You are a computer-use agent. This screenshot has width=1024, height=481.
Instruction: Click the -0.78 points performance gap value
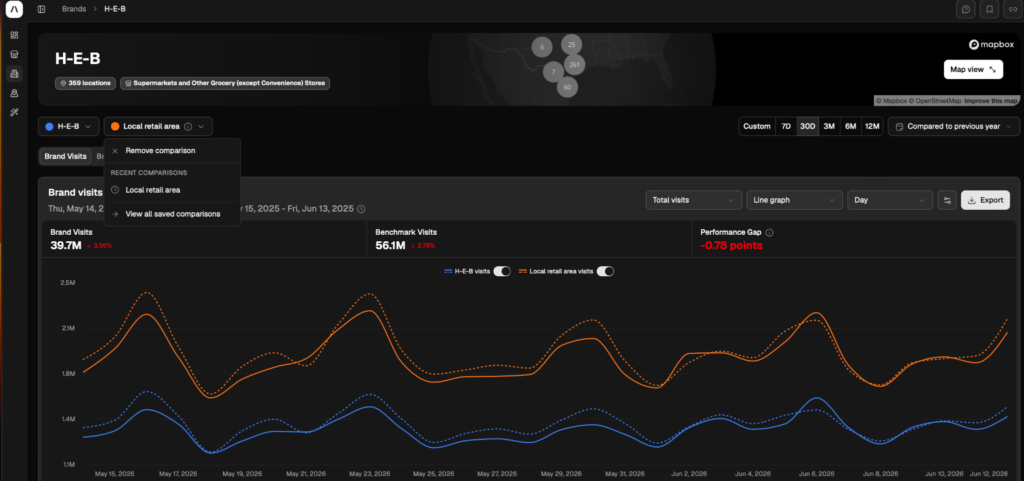pyautogui.click(x=731, y=245)
